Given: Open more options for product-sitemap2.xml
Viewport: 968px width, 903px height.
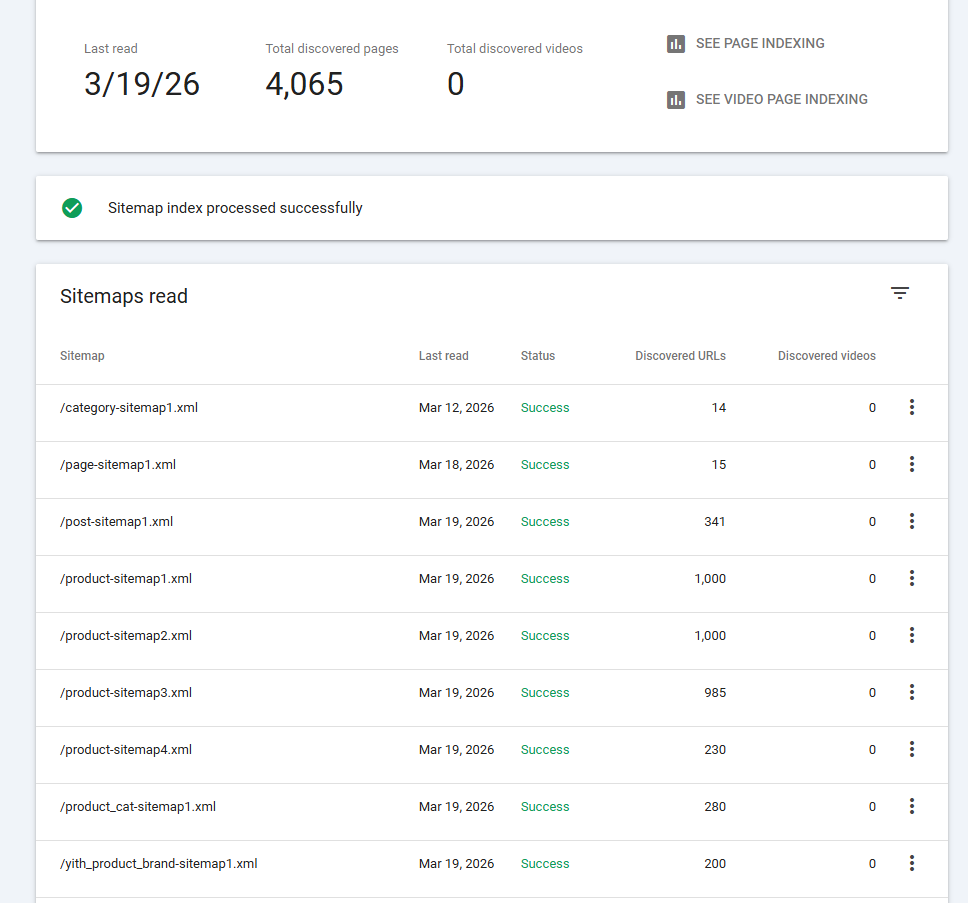Looking at the screenshot, I should (911, 635).
